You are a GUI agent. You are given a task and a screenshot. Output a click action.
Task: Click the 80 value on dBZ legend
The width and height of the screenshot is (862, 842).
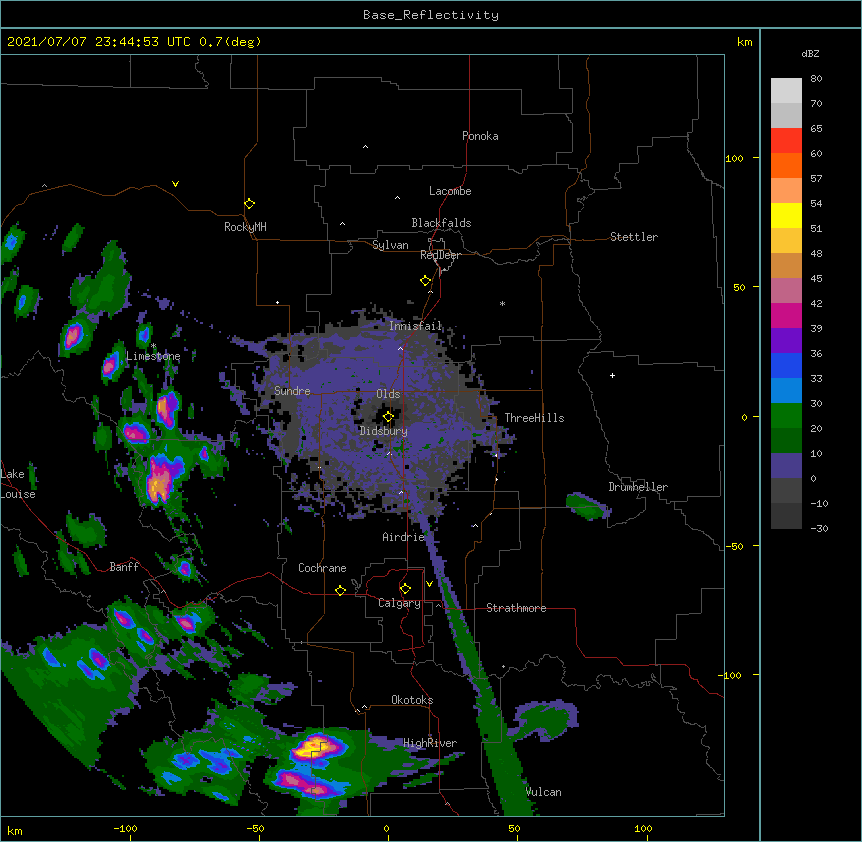[x=816, y=79]
